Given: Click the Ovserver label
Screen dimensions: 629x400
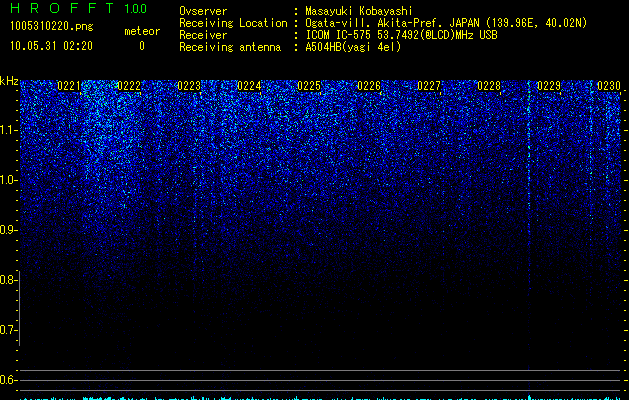Looking at the screenshot, I should (203, 11).
